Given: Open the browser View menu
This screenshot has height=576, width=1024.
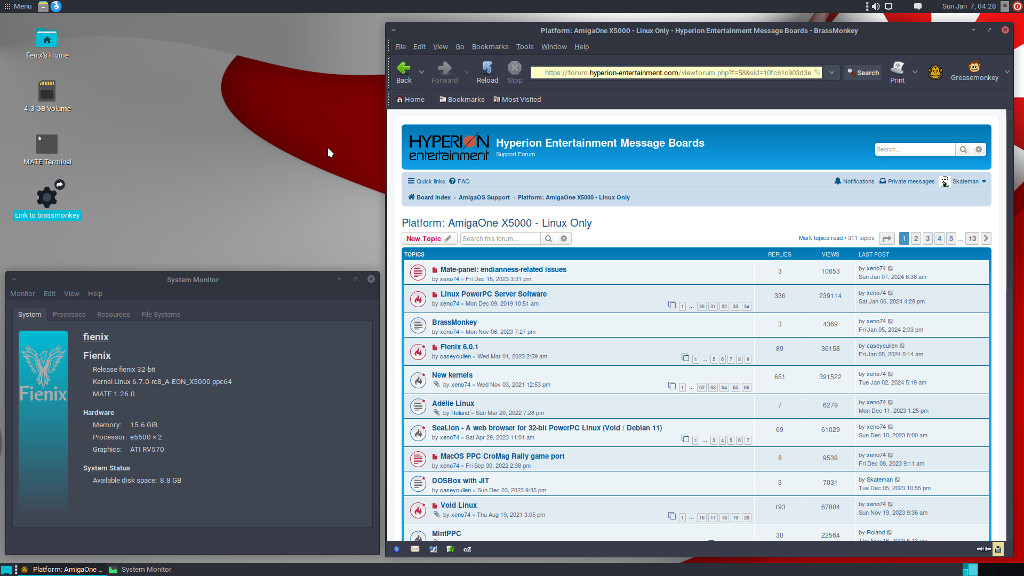Looking at the screenshot, I should (x=440, y=47).
